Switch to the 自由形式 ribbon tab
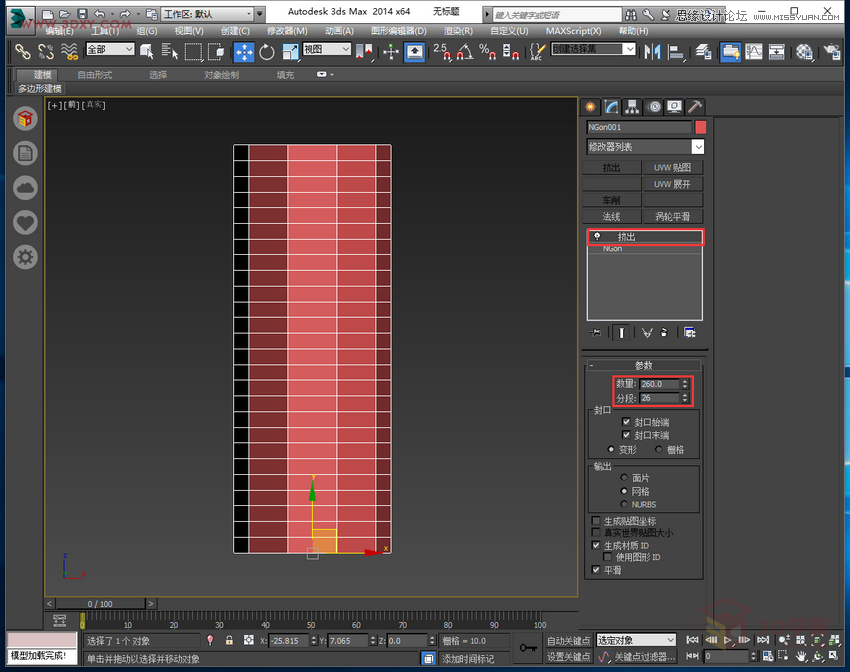This screenshot has width=850, height=672. pos(94,74)
